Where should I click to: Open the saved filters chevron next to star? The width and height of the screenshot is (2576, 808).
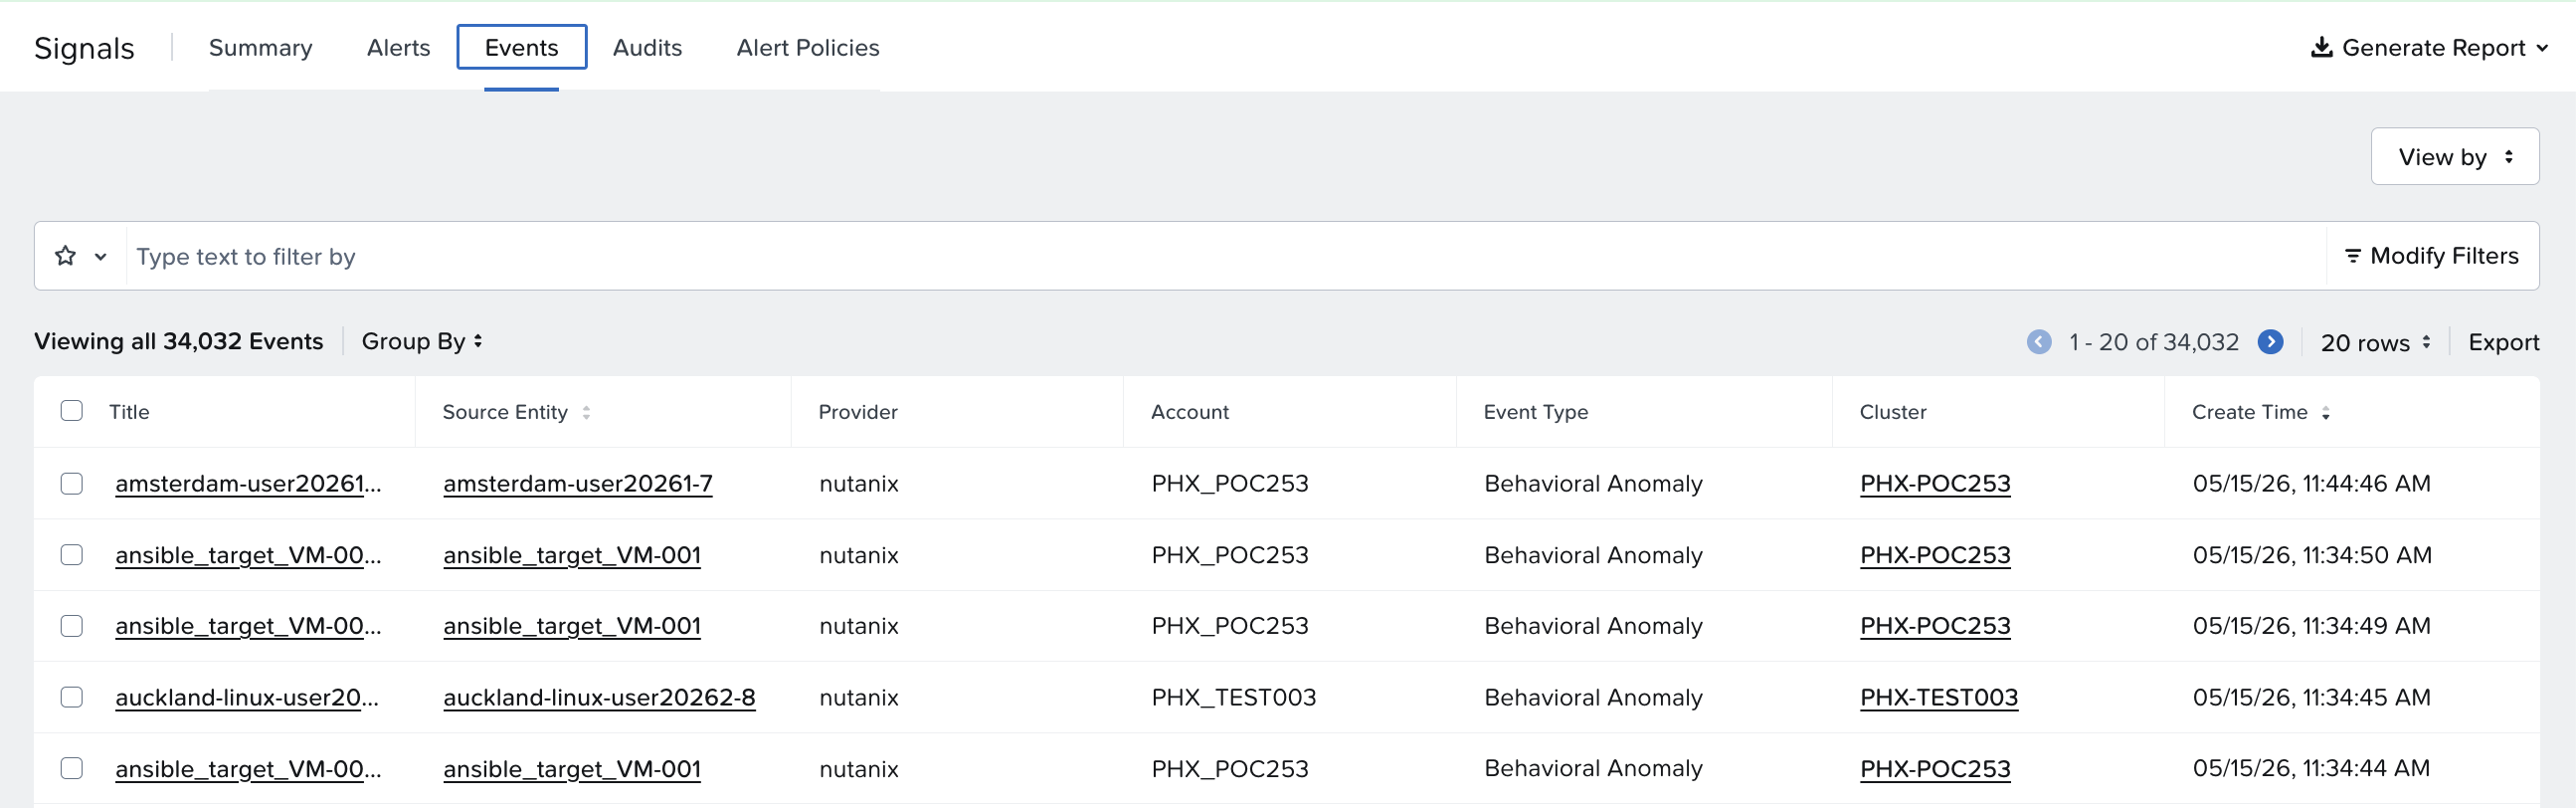click(101, 257)
